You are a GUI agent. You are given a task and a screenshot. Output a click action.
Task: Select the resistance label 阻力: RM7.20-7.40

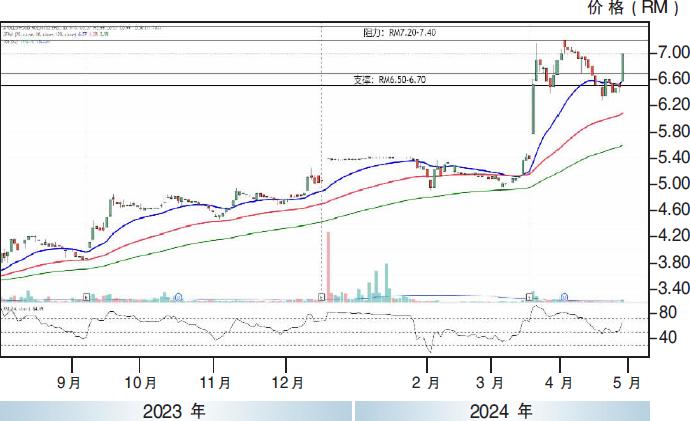[x=400, y=33]
